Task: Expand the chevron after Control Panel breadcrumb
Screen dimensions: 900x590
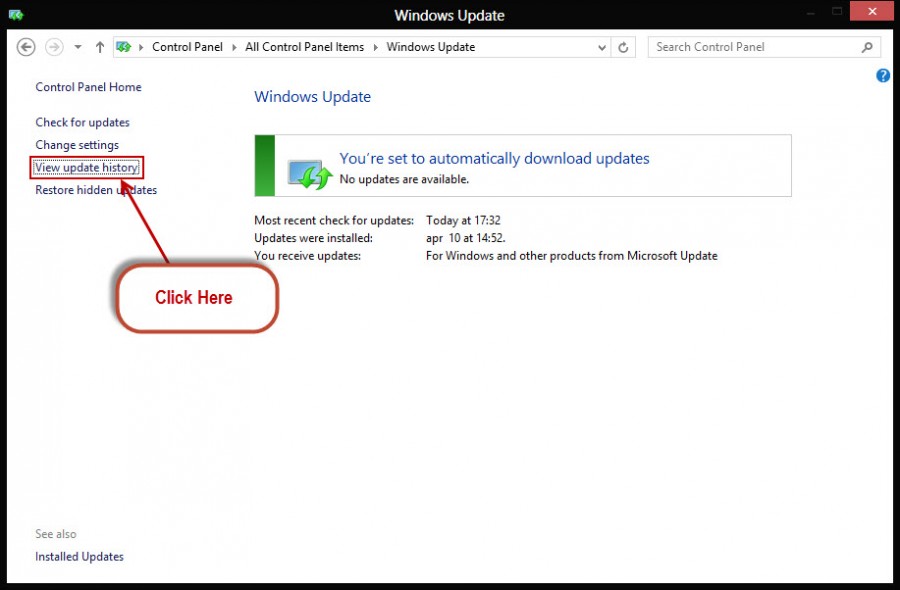Action: click(234, 47)
